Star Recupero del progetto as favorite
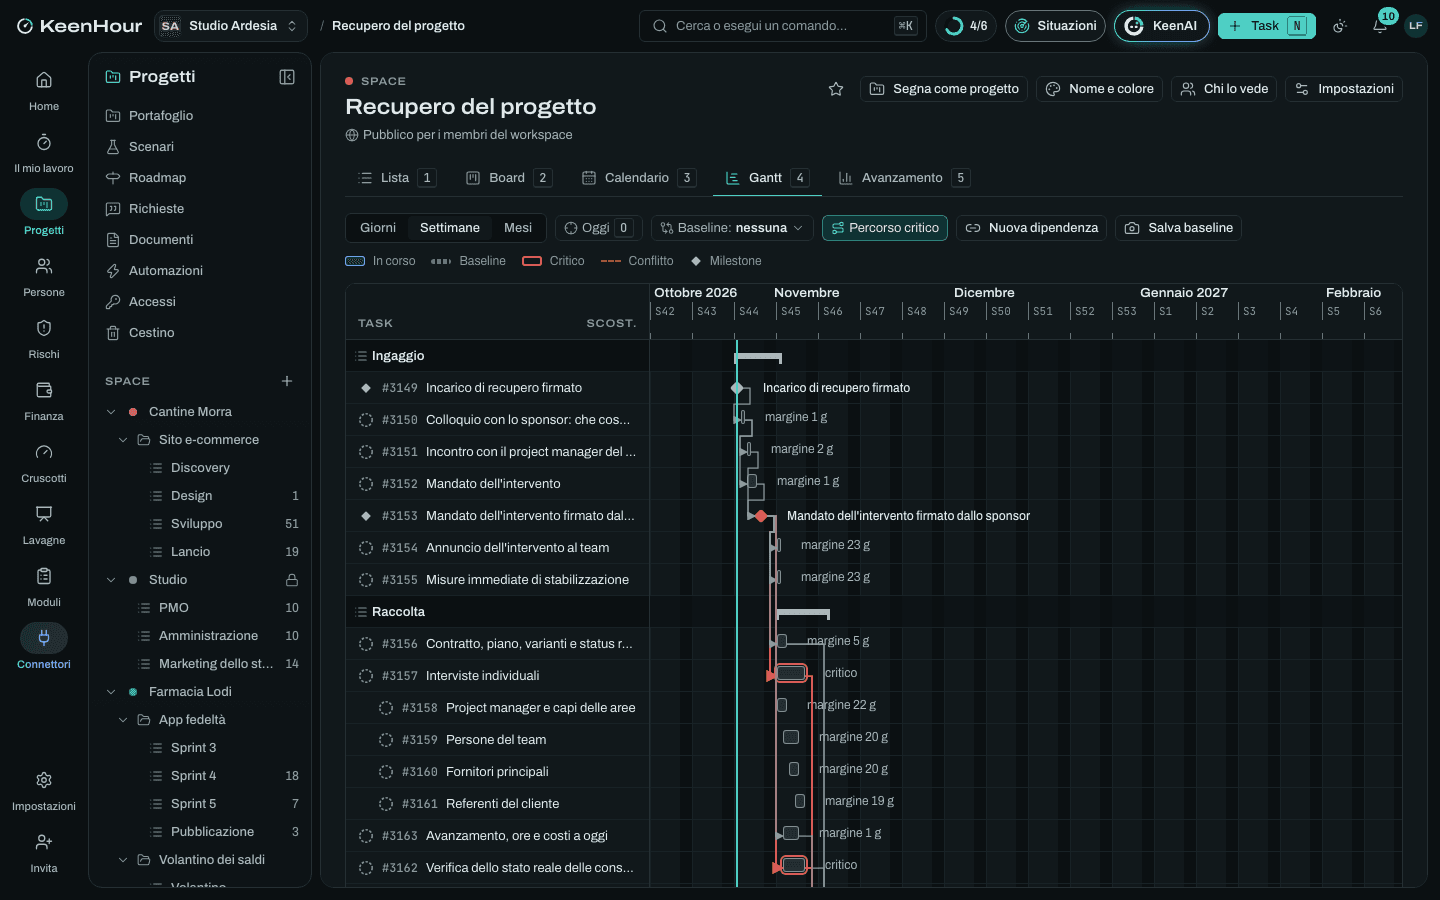The width and height of the screenshot is (1440, 900). pyautogui.click(x=836, y=89)
